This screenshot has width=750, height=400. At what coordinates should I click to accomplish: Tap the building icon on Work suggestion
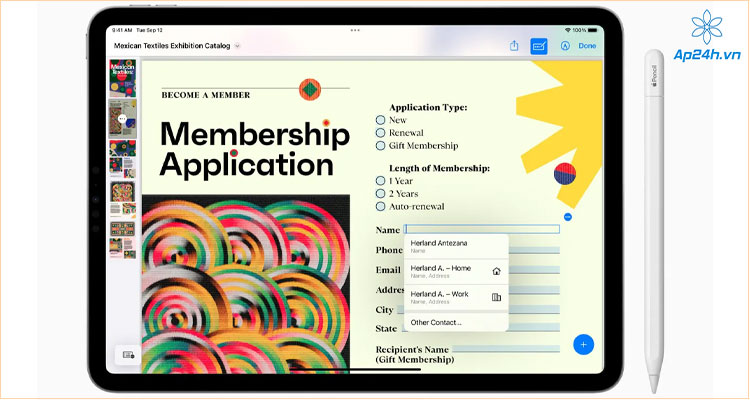click(496, 297)
